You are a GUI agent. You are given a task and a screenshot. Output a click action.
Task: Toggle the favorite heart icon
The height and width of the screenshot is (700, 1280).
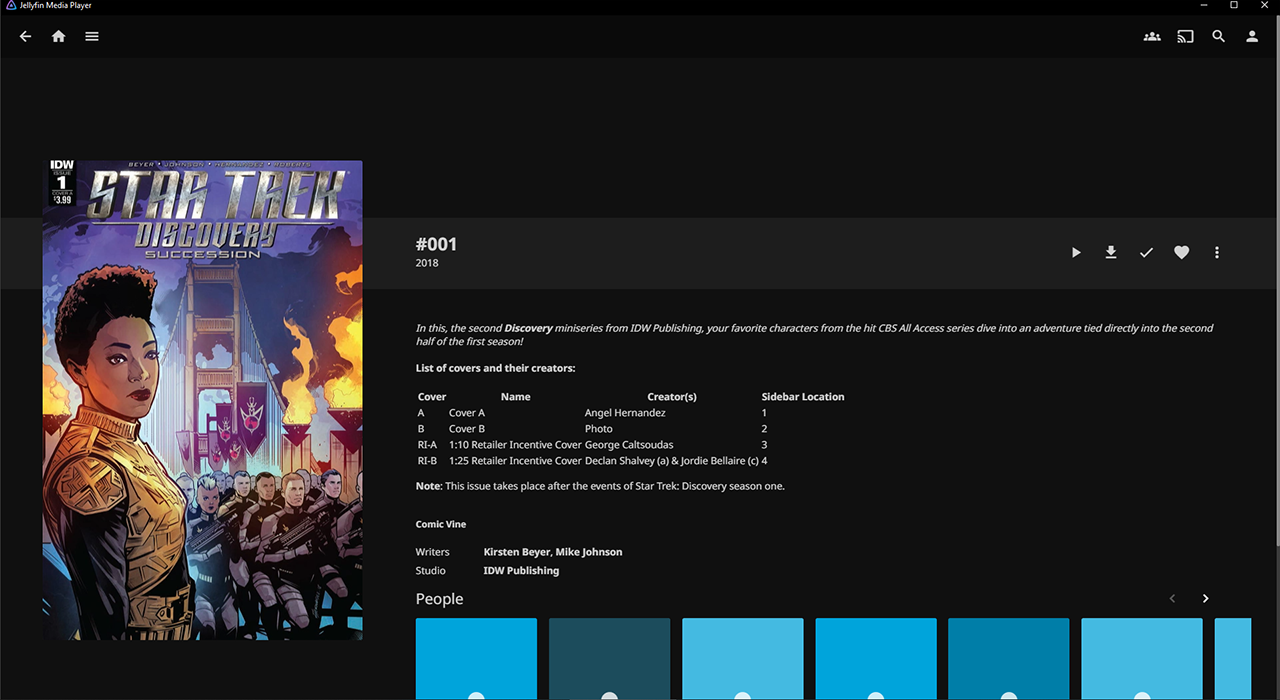point(1181,253)
